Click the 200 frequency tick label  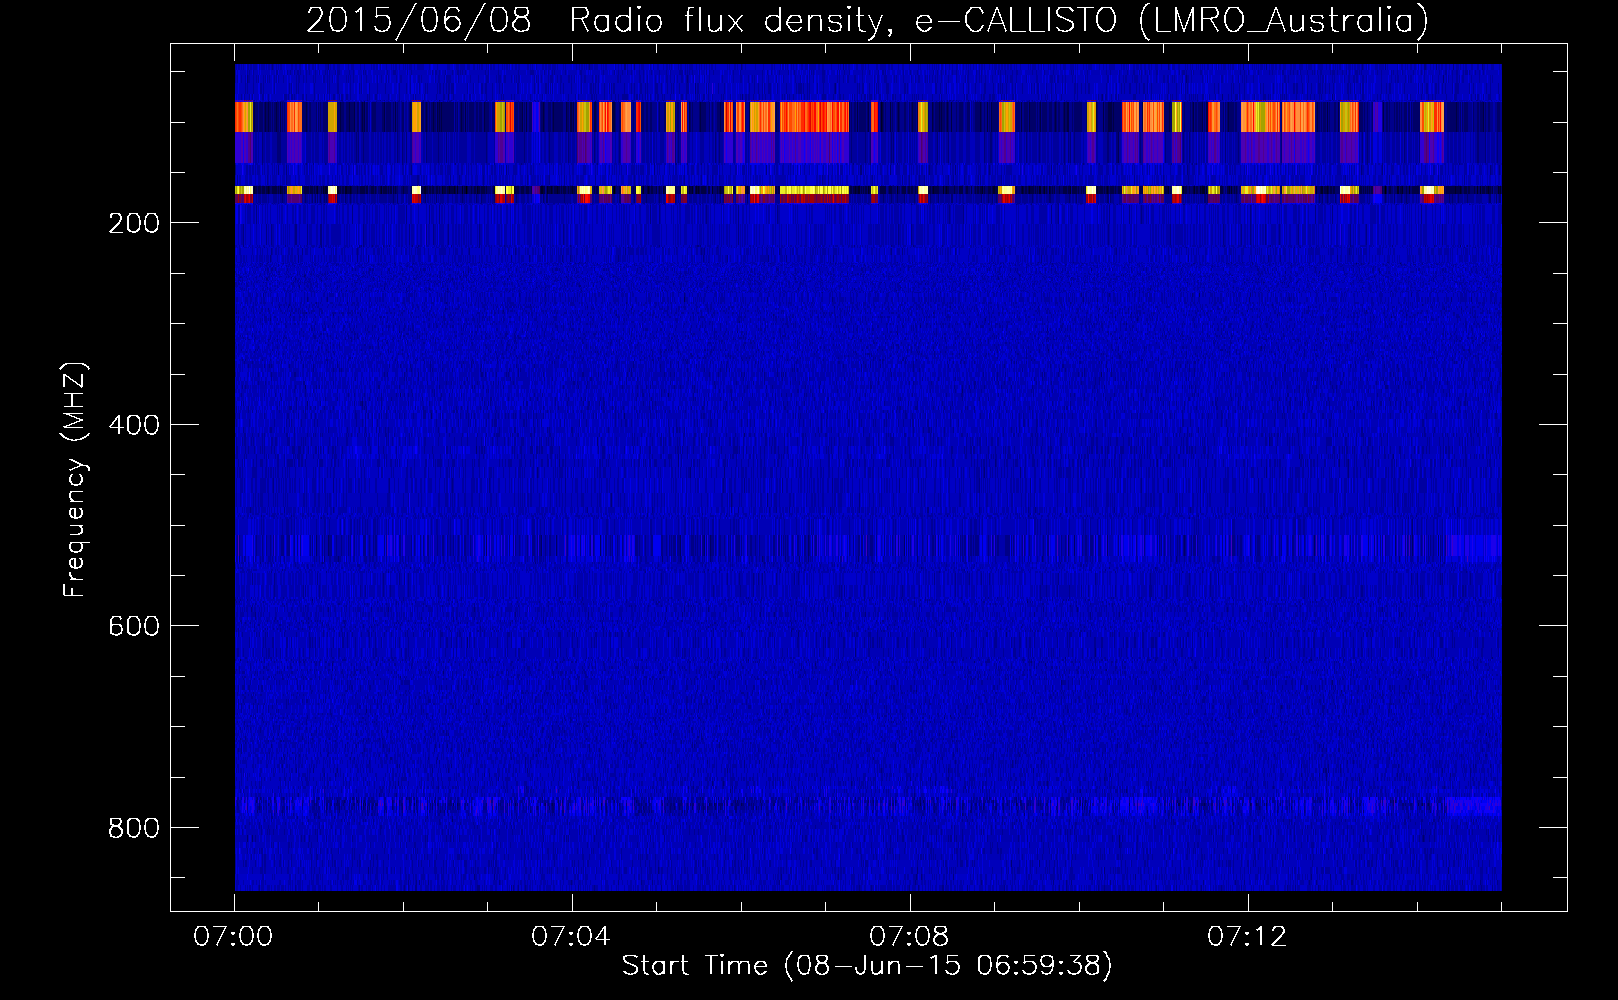(134, 223)
